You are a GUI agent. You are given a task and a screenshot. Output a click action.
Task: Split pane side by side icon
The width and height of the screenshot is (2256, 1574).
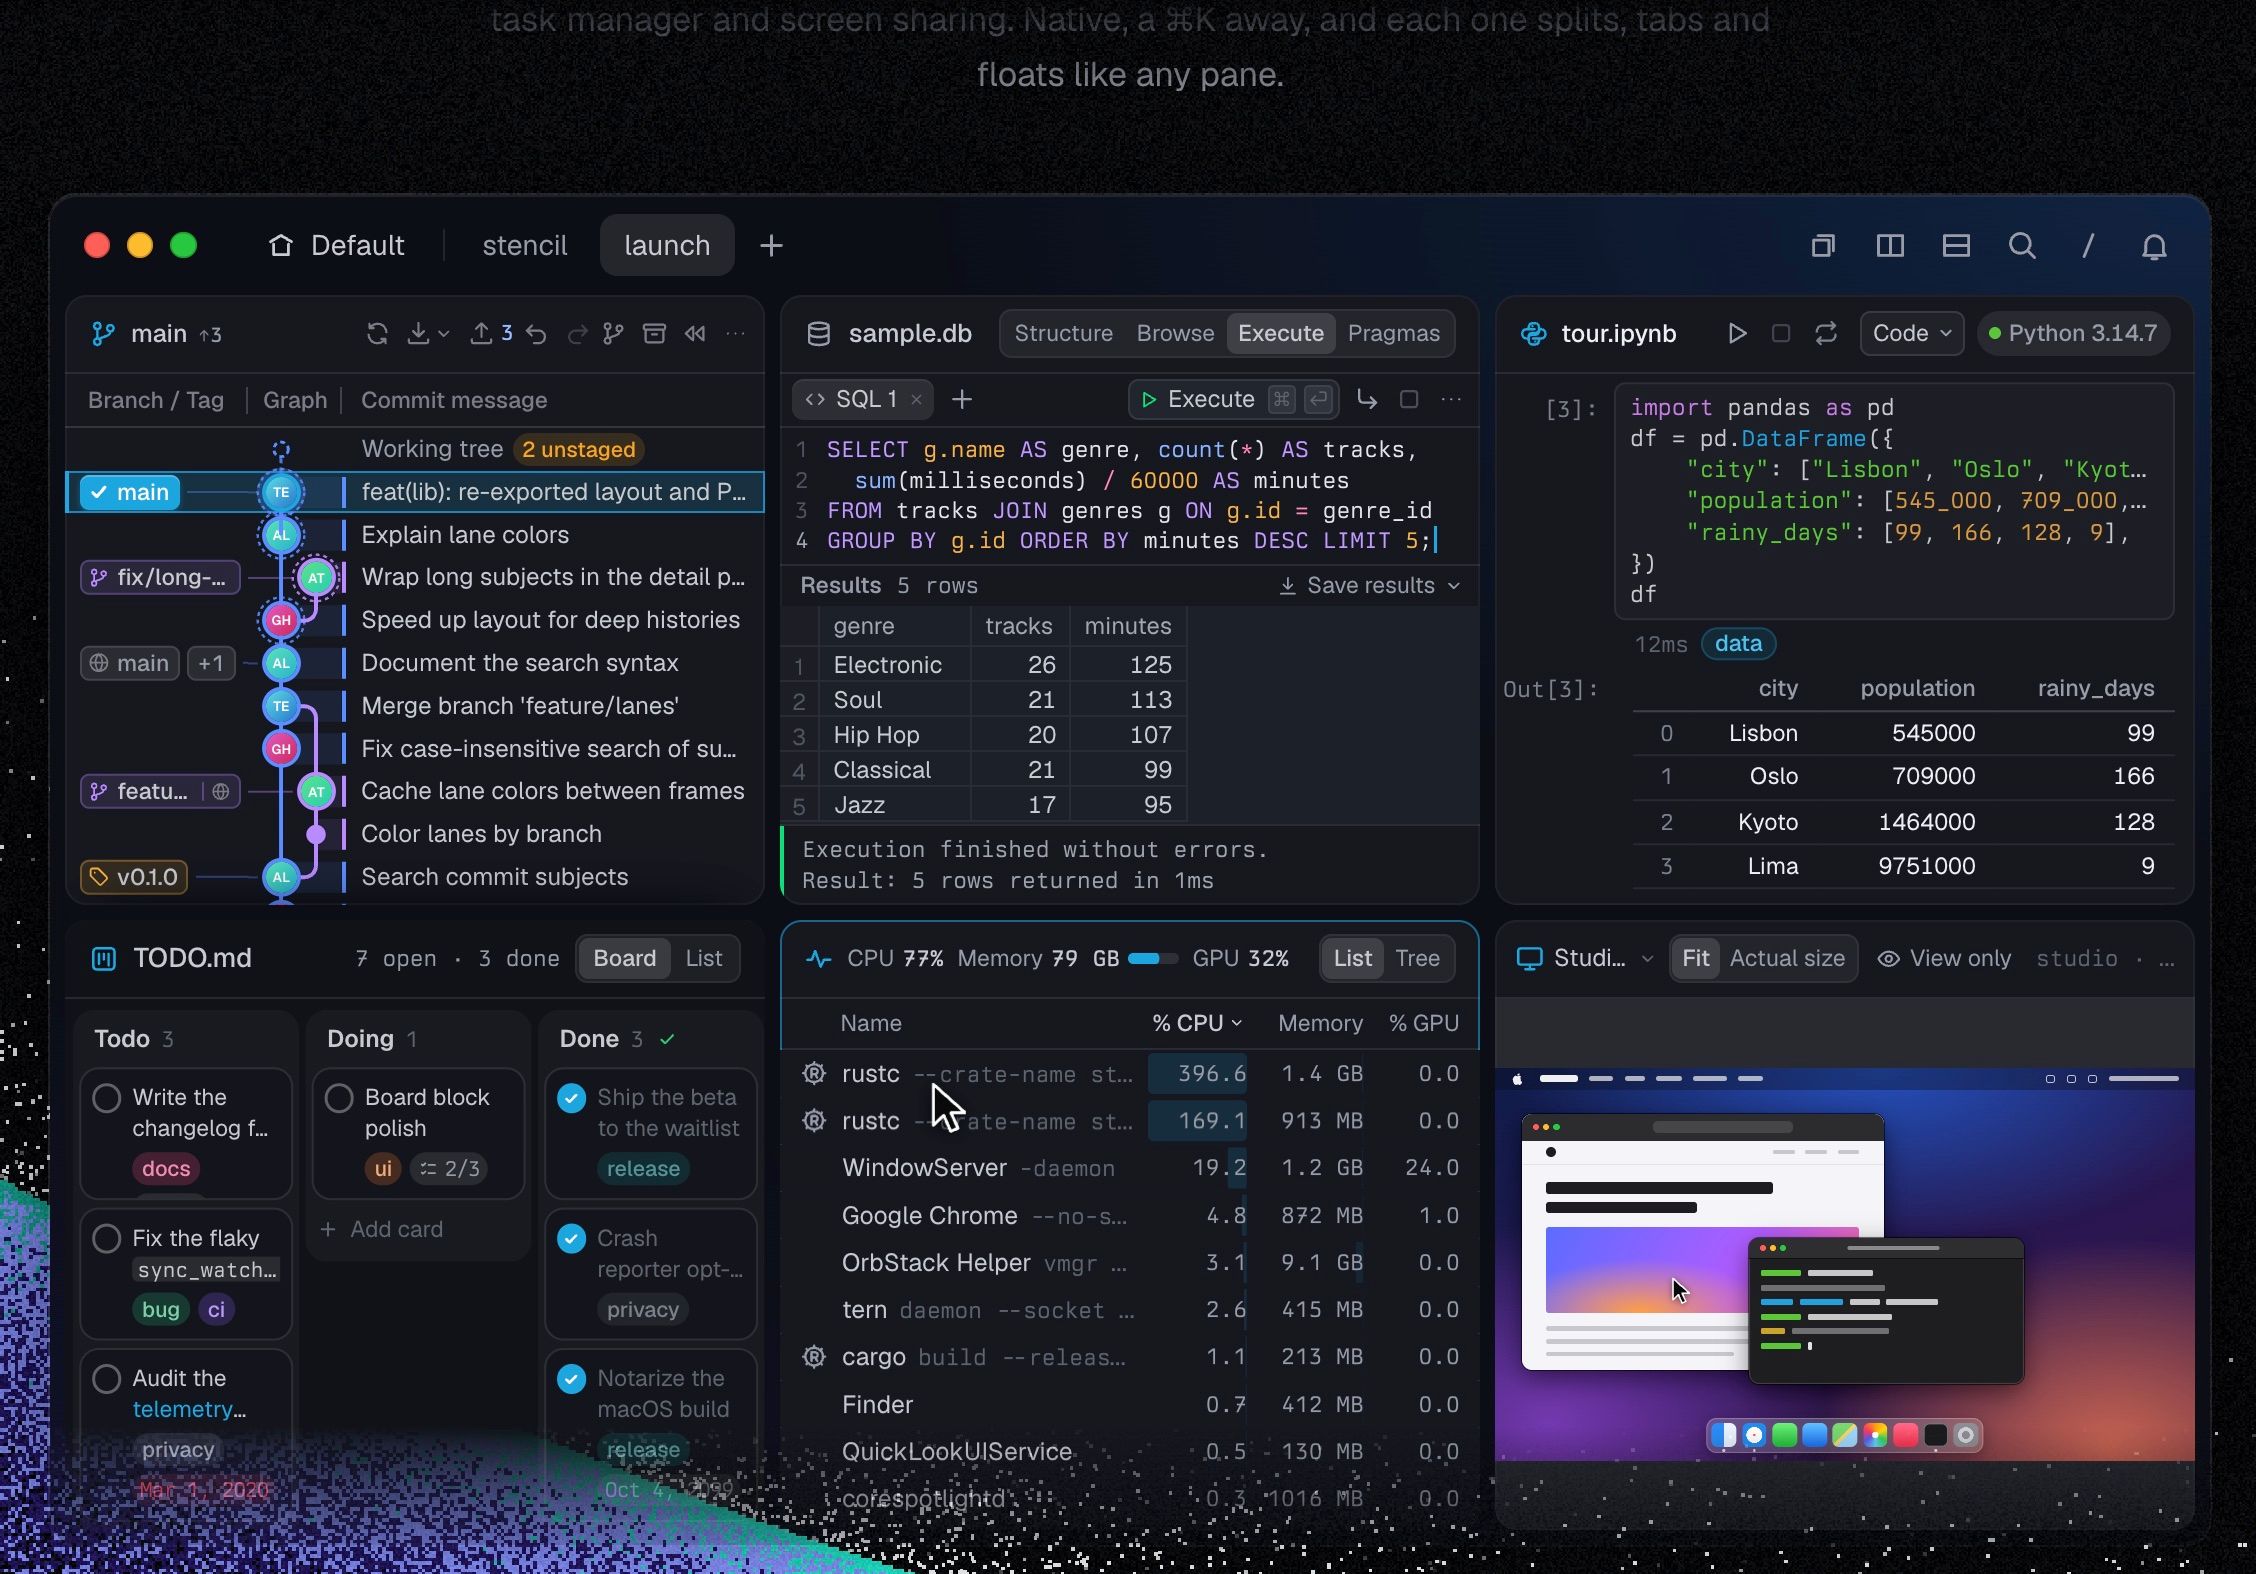pos(1890,246)
